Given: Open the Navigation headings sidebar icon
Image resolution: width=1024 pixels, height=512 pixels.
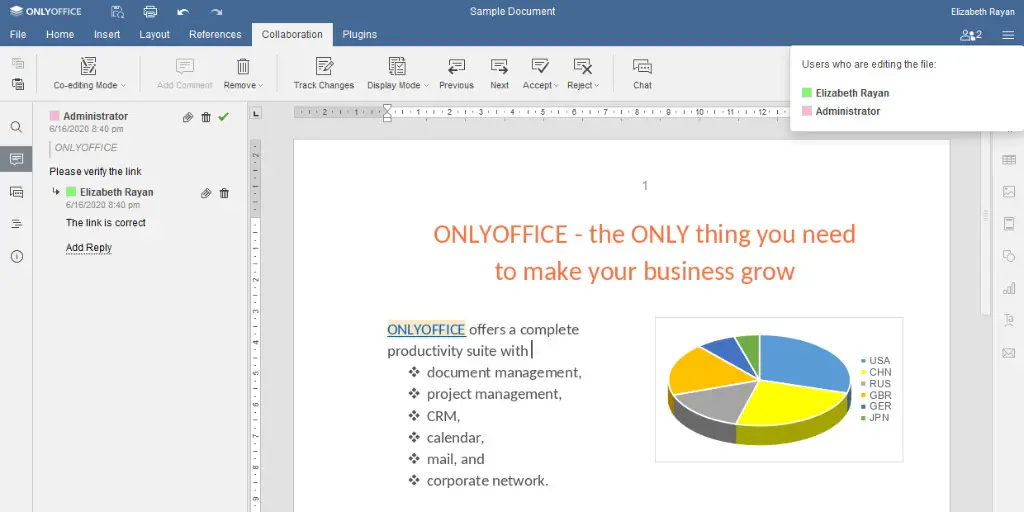Looking at the screenshot, I should tap(16, 224).
